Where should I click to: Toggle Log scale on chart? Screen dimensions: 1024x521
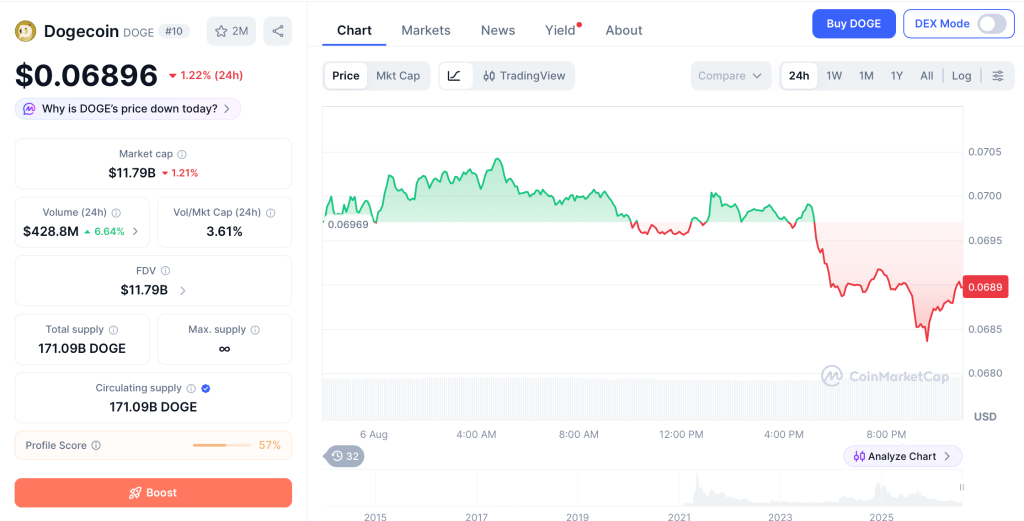coord(961,76)
